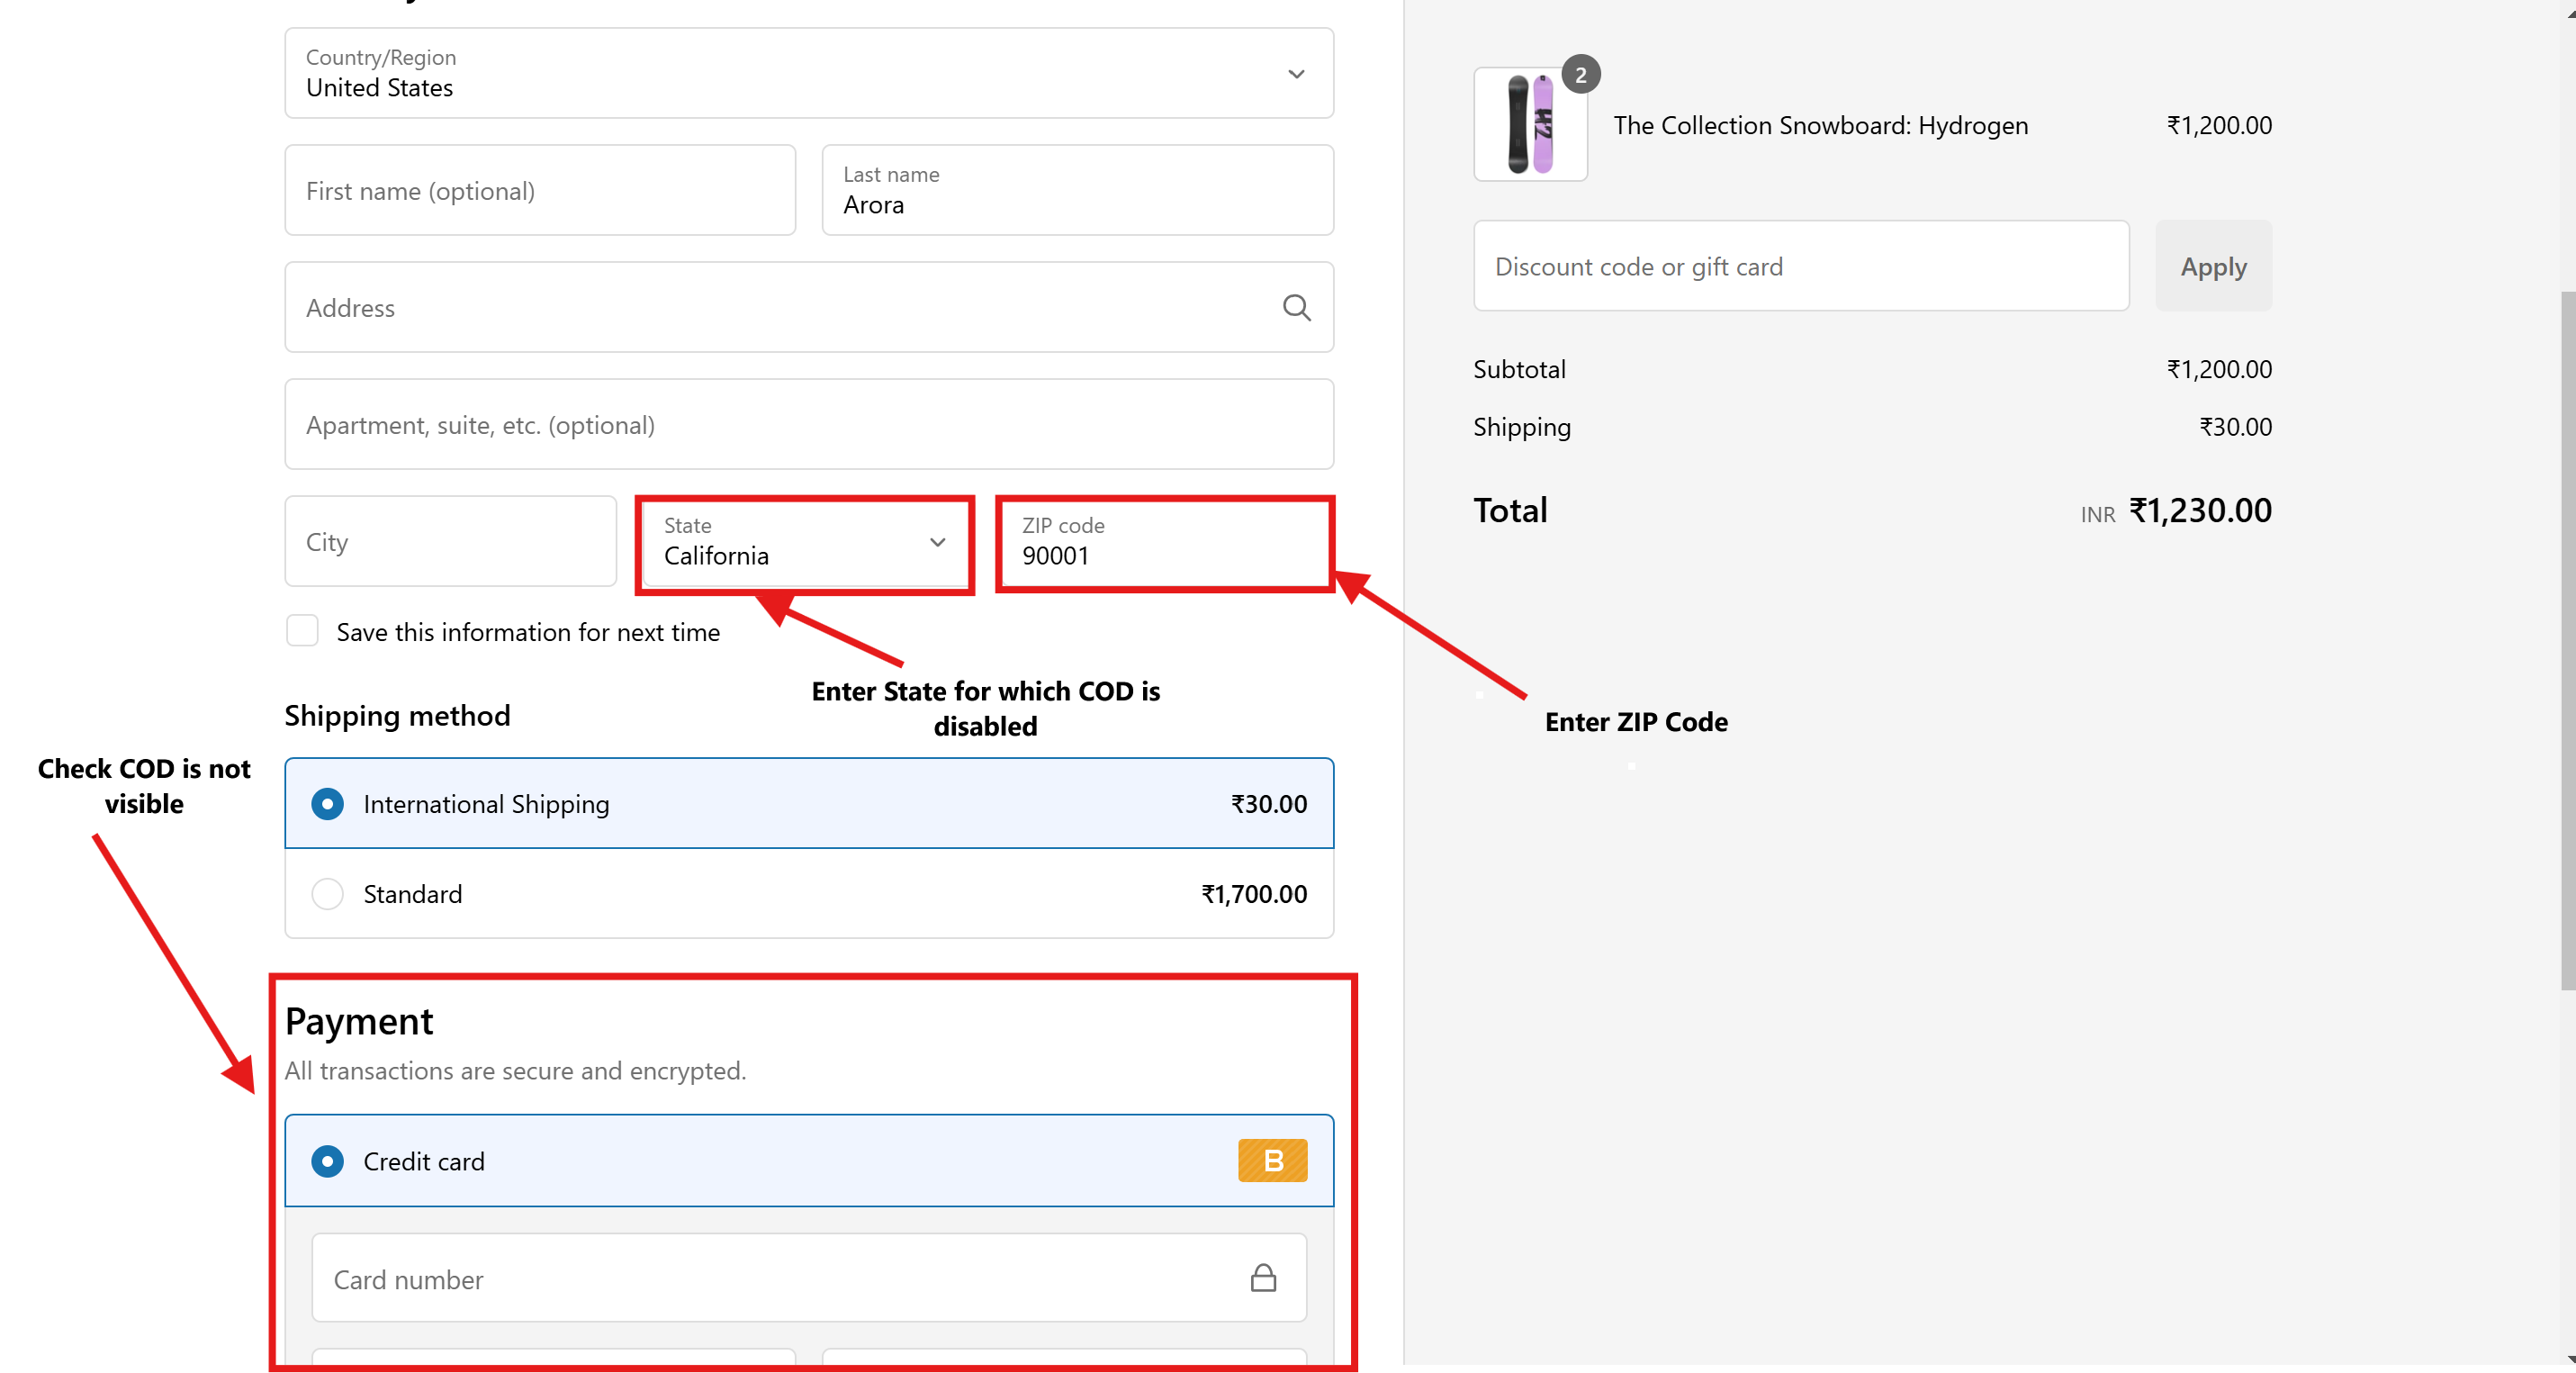Choose the Standard shipping method
The height and width of the screenshot is (1373, 2576).
pos(327,893)
